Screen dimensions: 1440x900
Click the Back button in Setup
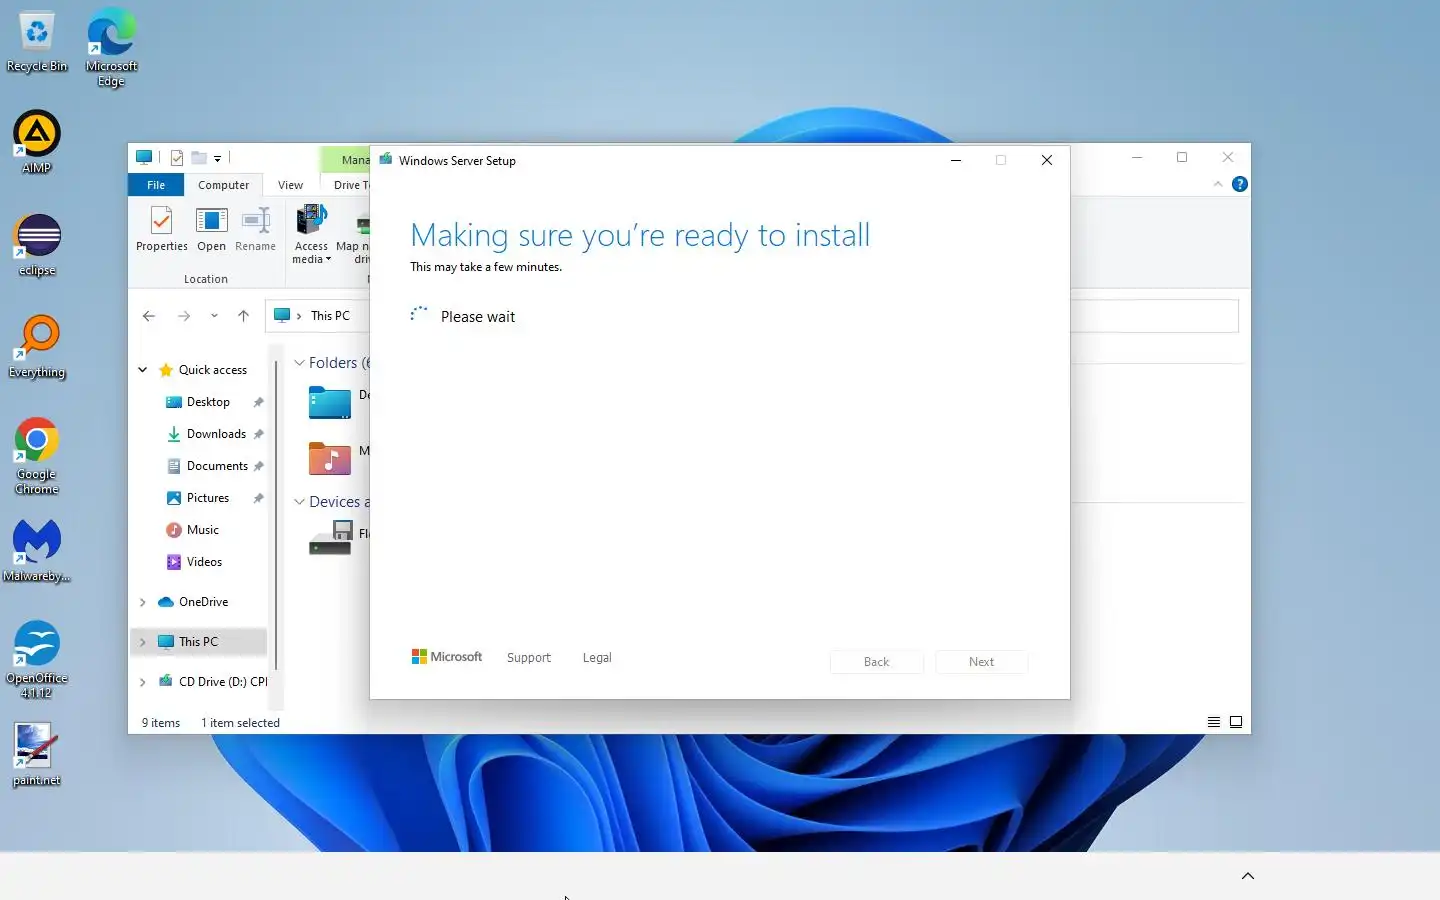click(x=876, y=662)
